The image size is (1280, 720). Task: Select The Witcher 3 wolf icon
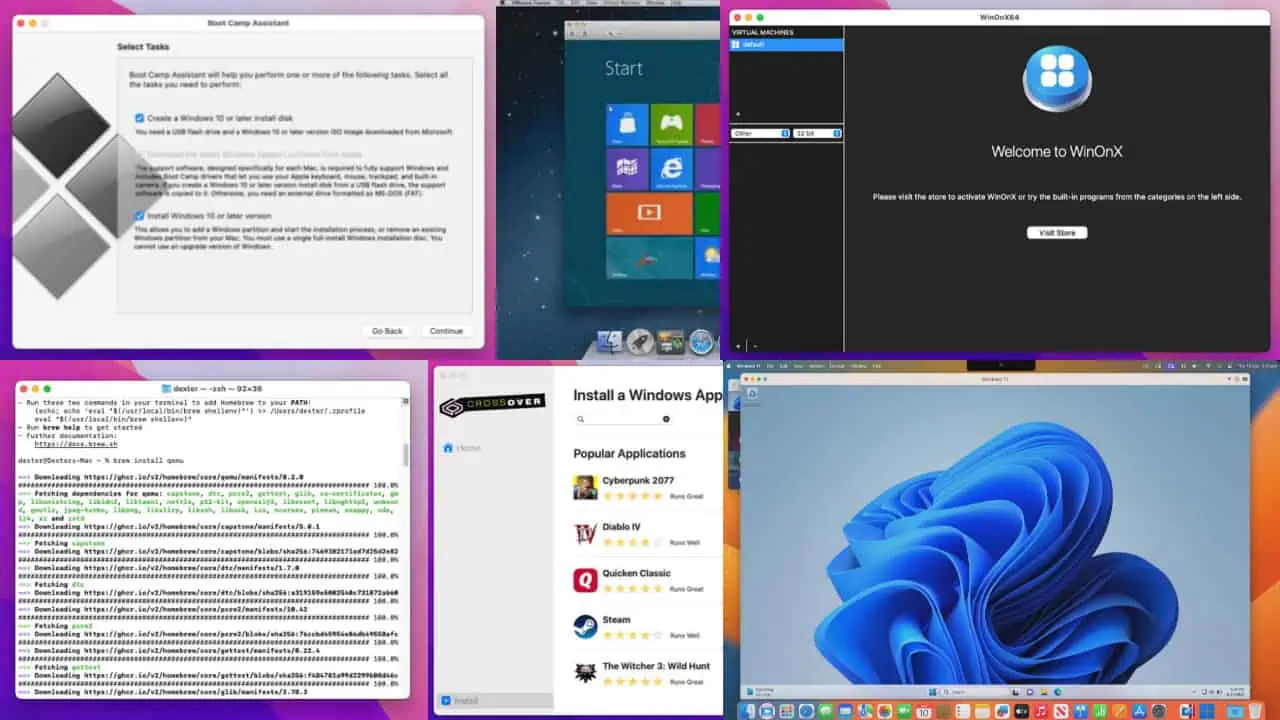[585, 673]
